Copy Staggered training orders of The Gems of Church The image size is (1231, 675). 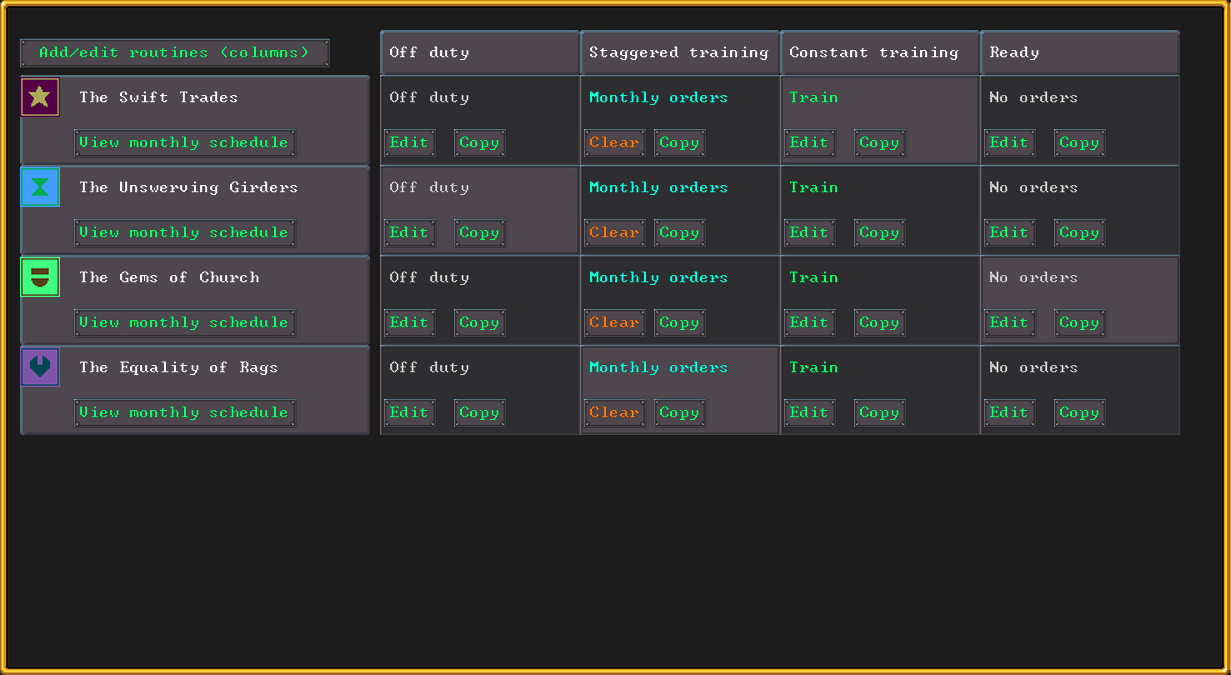(x=680, y=323)
